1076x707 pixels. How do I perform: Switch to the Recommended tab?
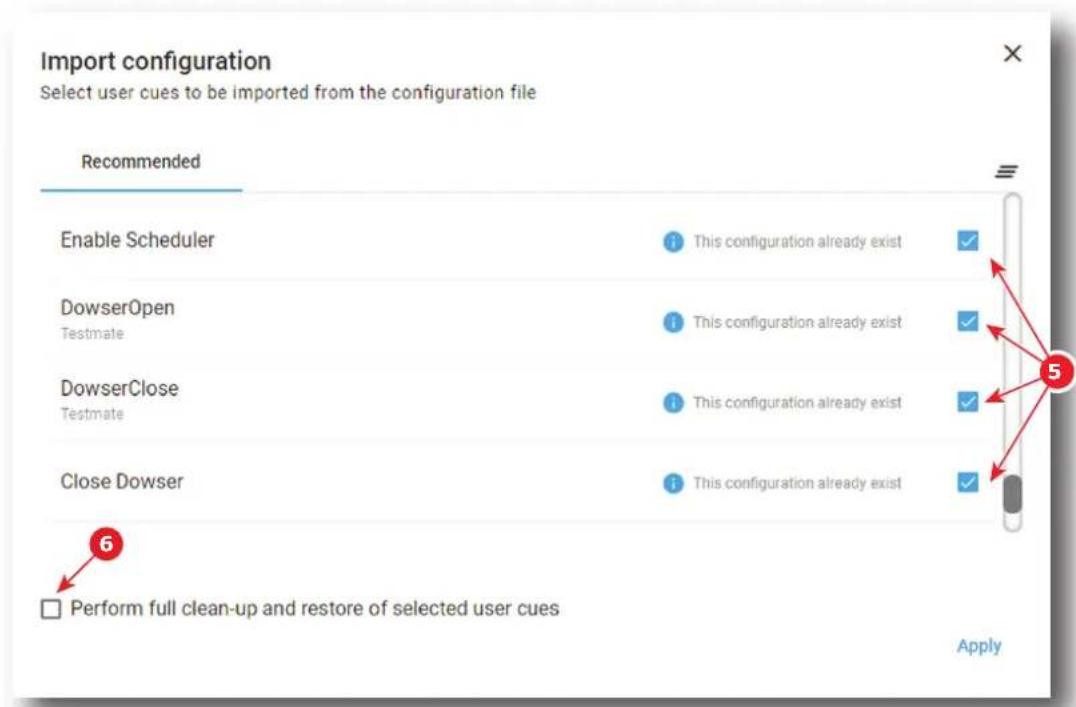coord(141,162)
